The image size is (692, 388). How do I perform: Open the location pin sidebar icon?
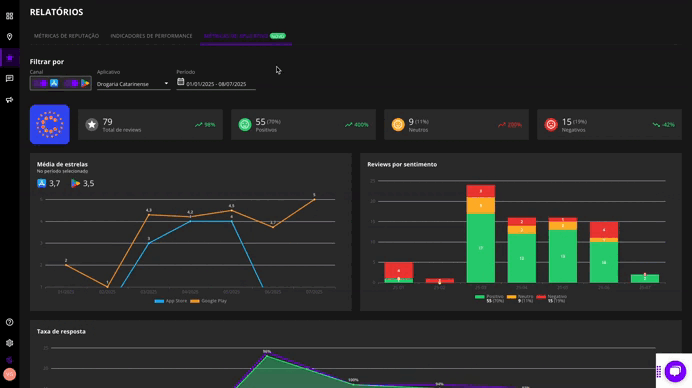[9, 37]
